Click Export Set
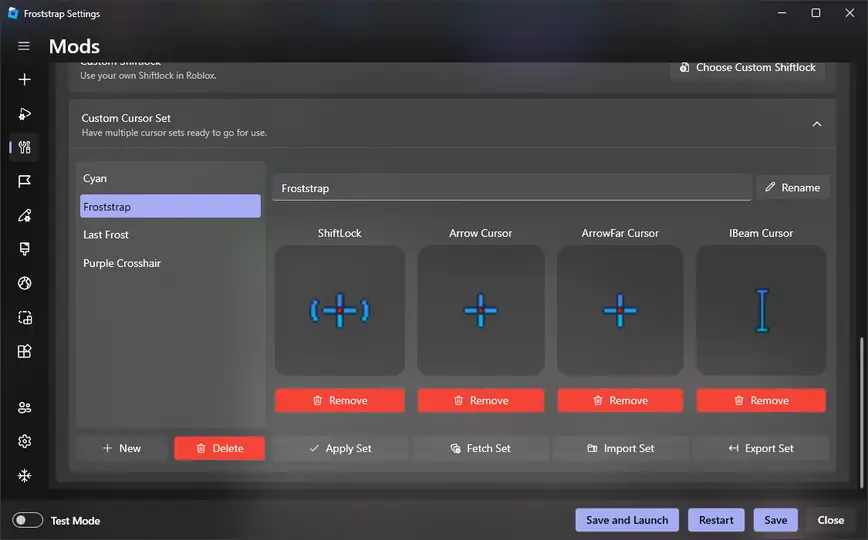Screen dimensions: 868x540 pos(761,448)
